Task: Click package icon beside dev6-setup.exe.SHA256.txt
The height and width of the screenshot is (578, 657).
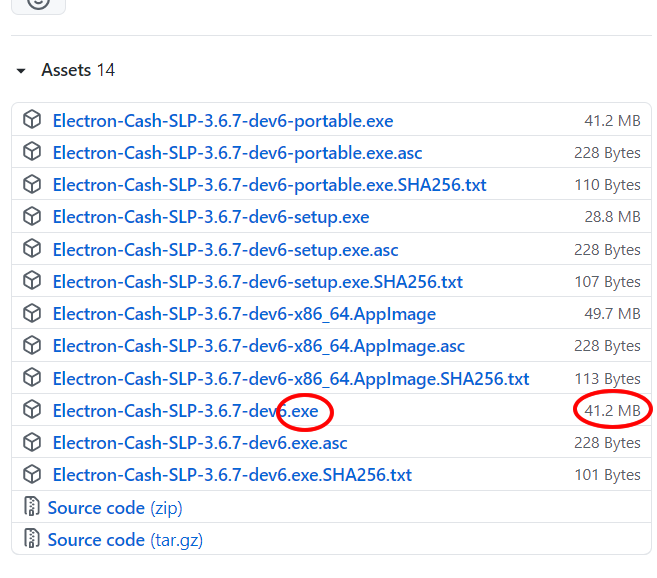Action: (32, 280)
